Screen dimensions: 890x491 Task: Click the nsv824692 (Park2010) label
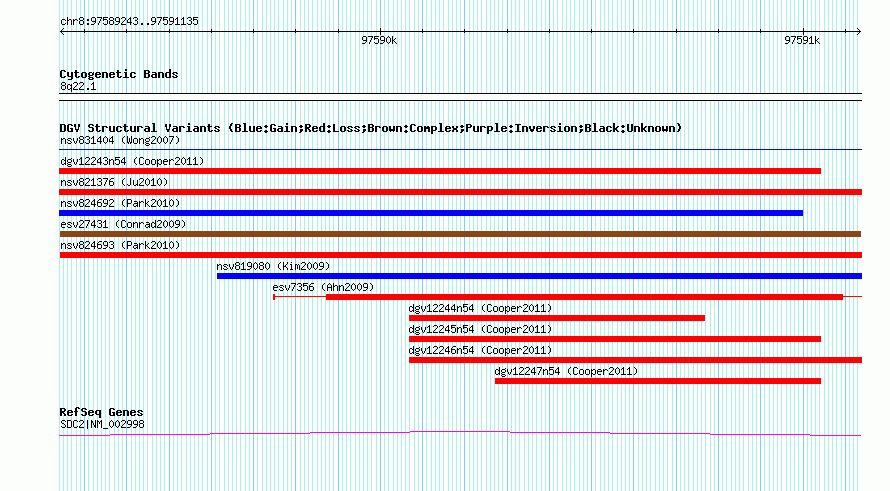[120, 203]
